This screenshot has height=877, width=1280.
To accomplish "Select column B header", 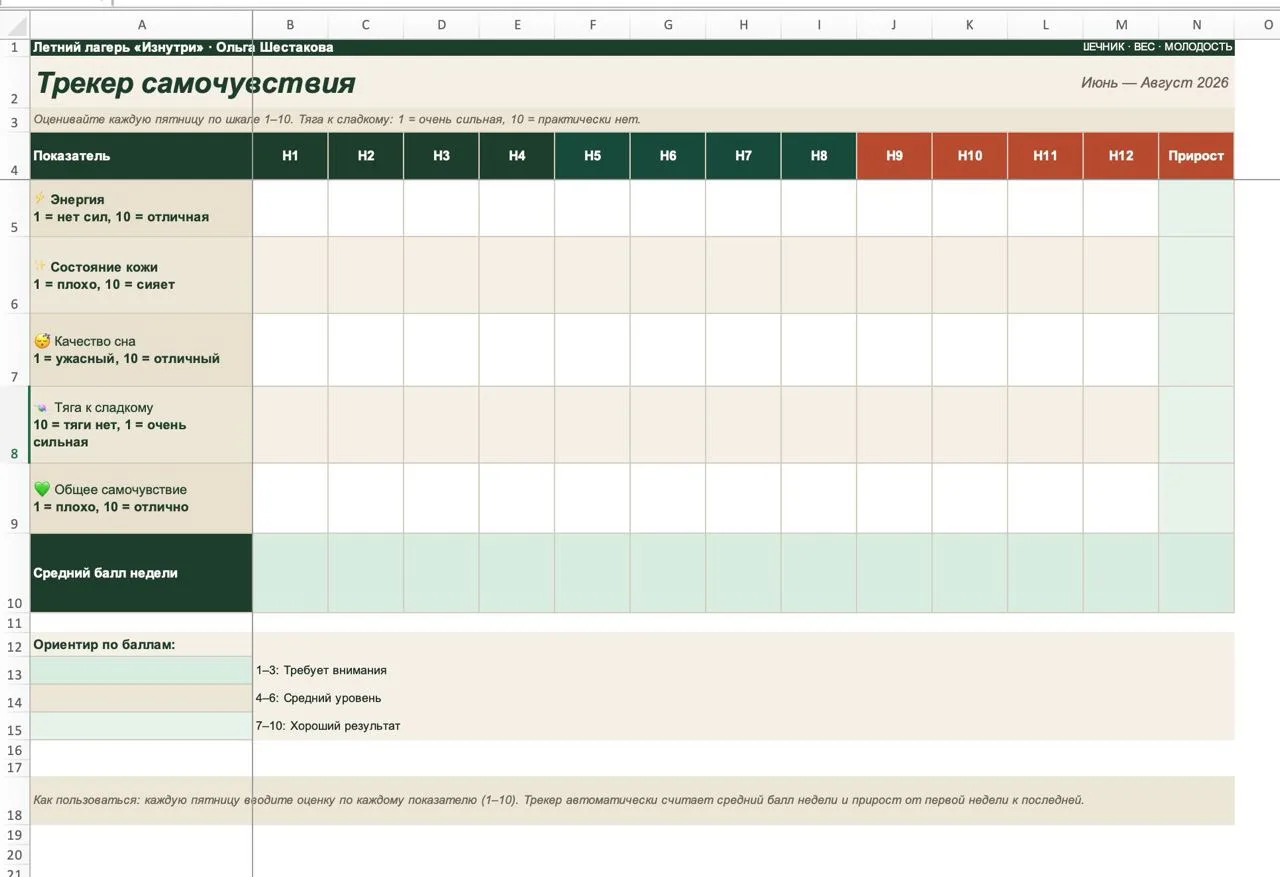I will coord(290,25).
